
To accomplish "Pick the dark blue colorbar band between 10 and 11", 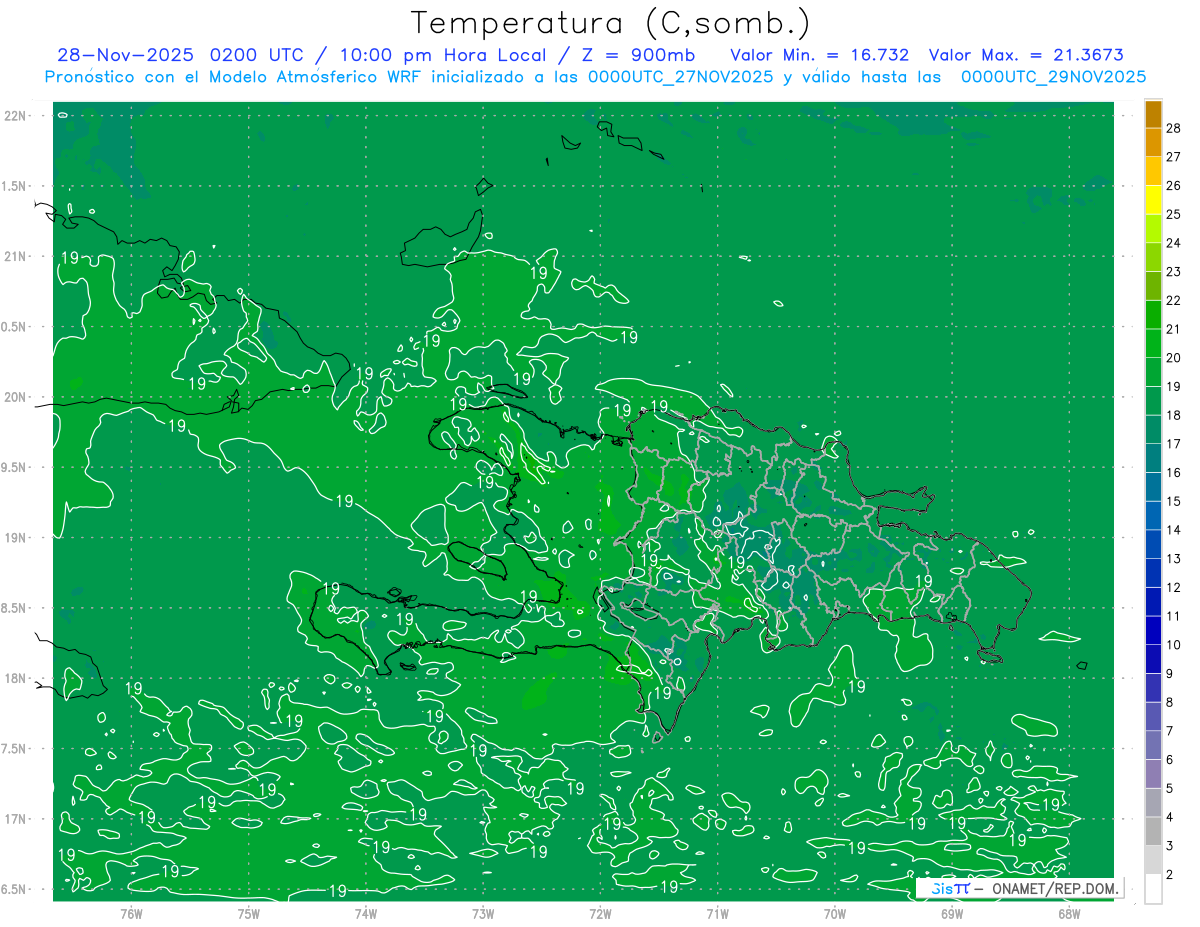I will coord(1153,631).
